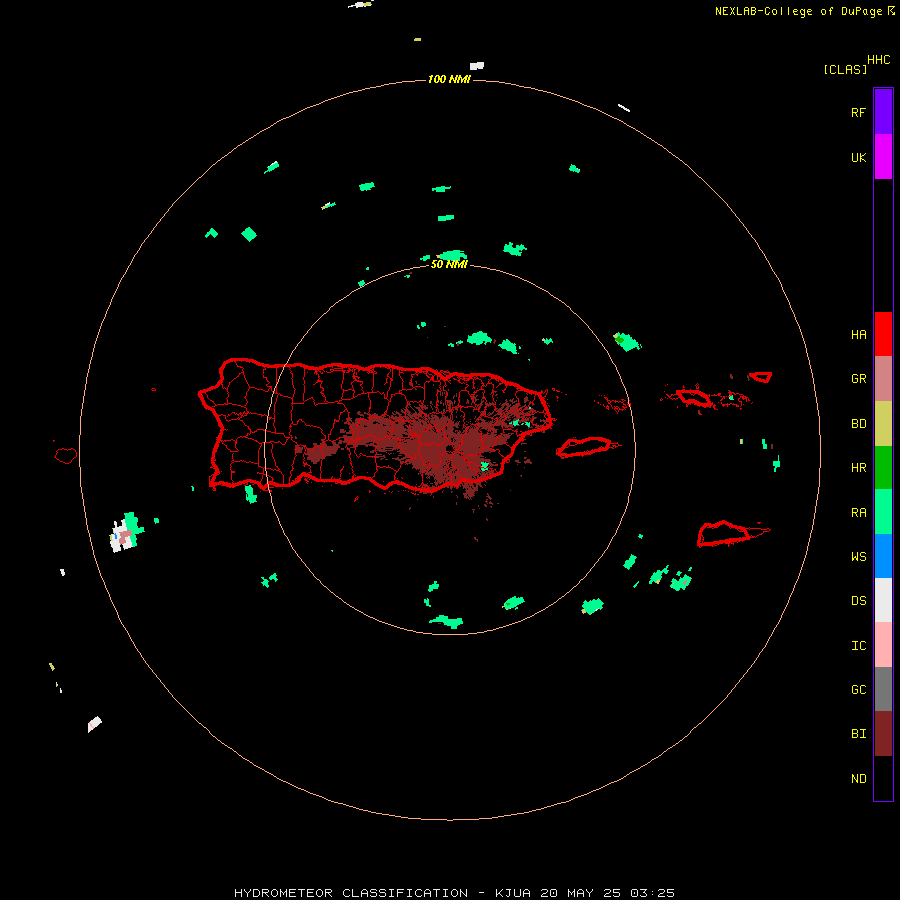Screen dimensions: 900x900
Task: Click the 50 NMI range ring label
Action: pyautogui.click(x=449, y=265)
